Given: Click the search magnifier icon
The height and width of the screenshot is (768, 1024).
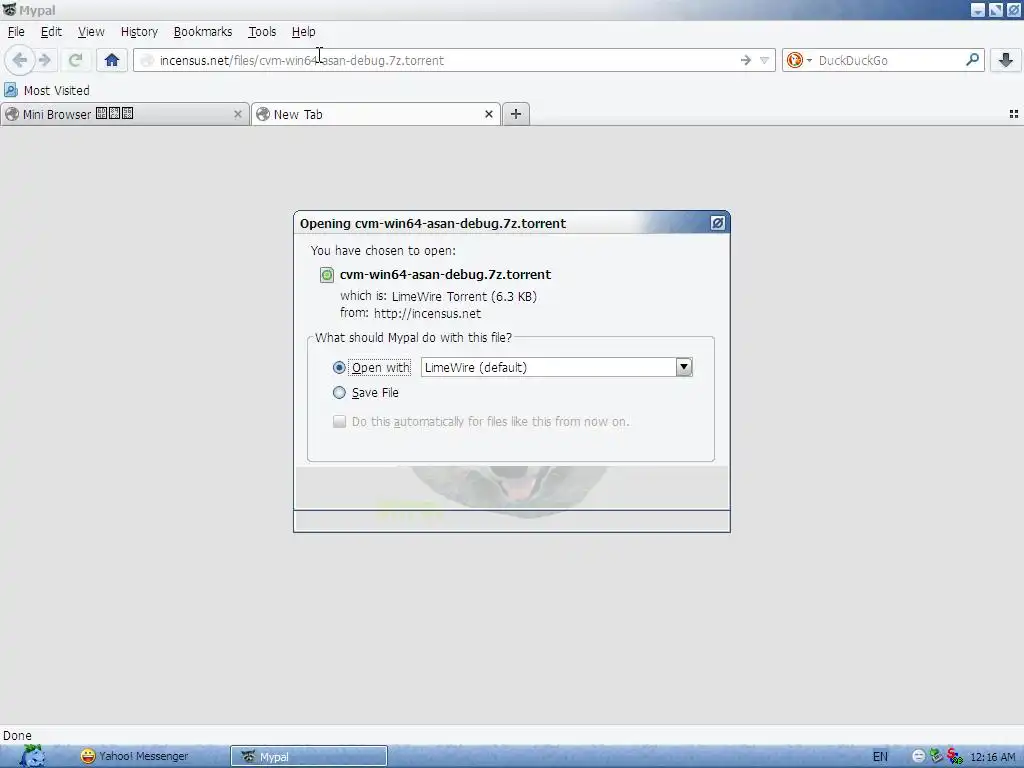Looking at the screenshot, I should click(972, 60).
